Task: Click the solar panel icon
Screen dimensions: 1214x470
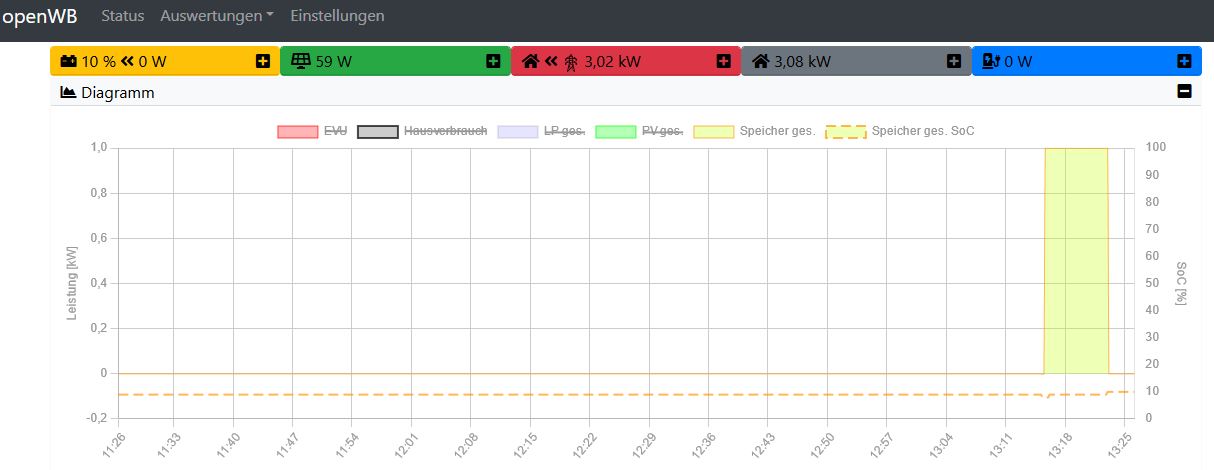Action: pos(300,61)
